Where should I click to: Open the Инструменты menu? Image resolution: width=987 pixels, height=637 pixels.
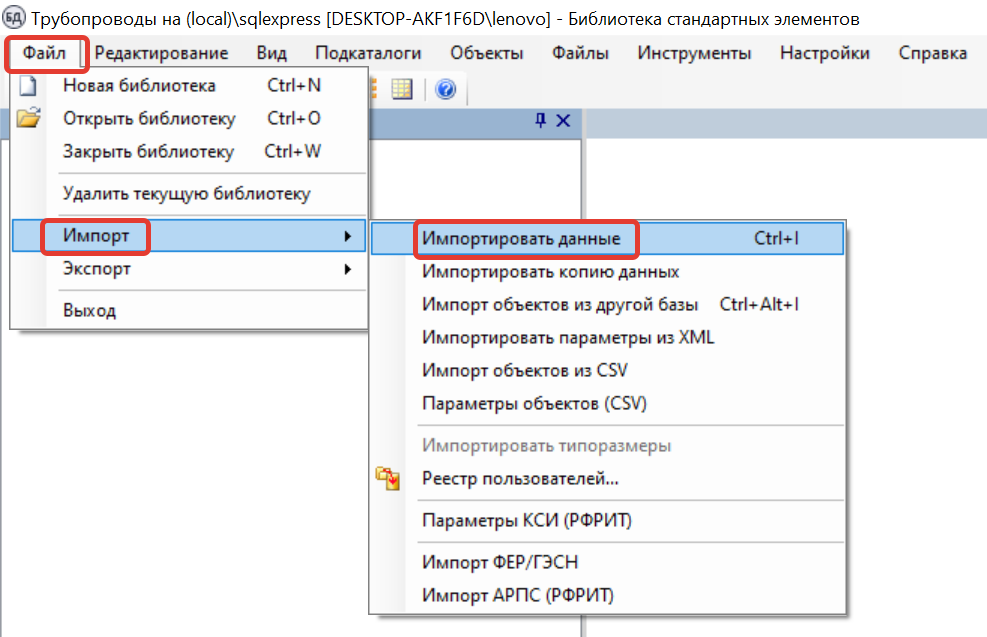694,53
